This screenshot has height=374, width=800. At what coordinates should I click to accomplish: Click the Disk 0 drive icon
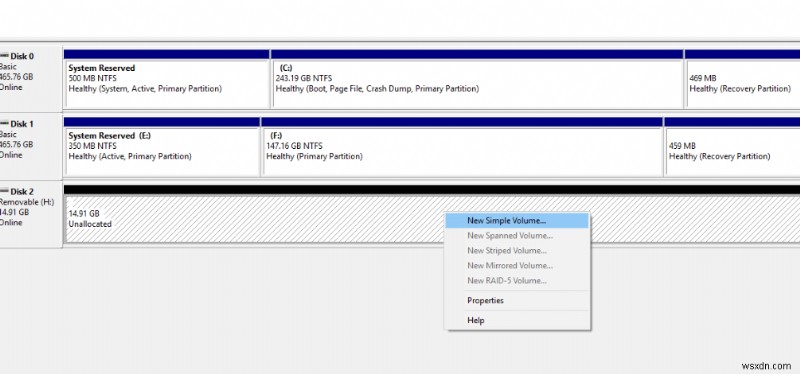tap(4, 56)
